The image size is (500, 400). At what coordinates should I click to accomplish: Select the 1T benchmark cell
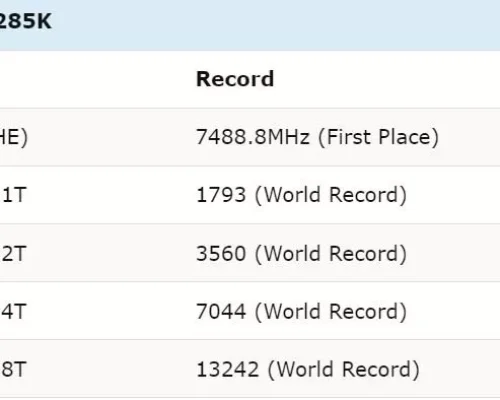pyautogui.click(x=13, y=195)
